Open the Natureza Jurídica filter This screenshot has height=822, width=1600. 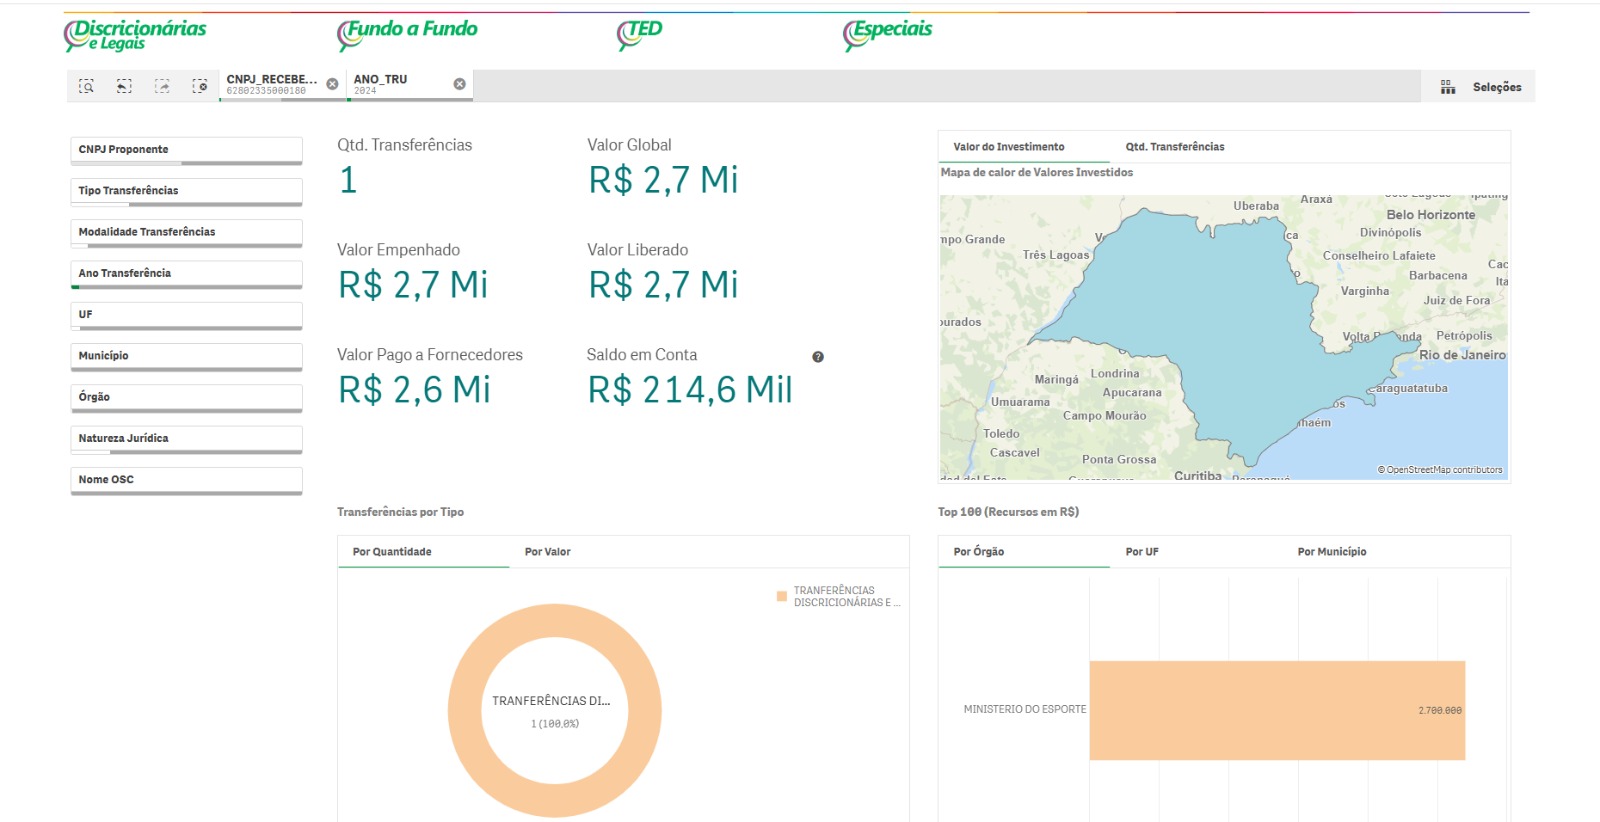pyautogui.click(x=186, y=439)
